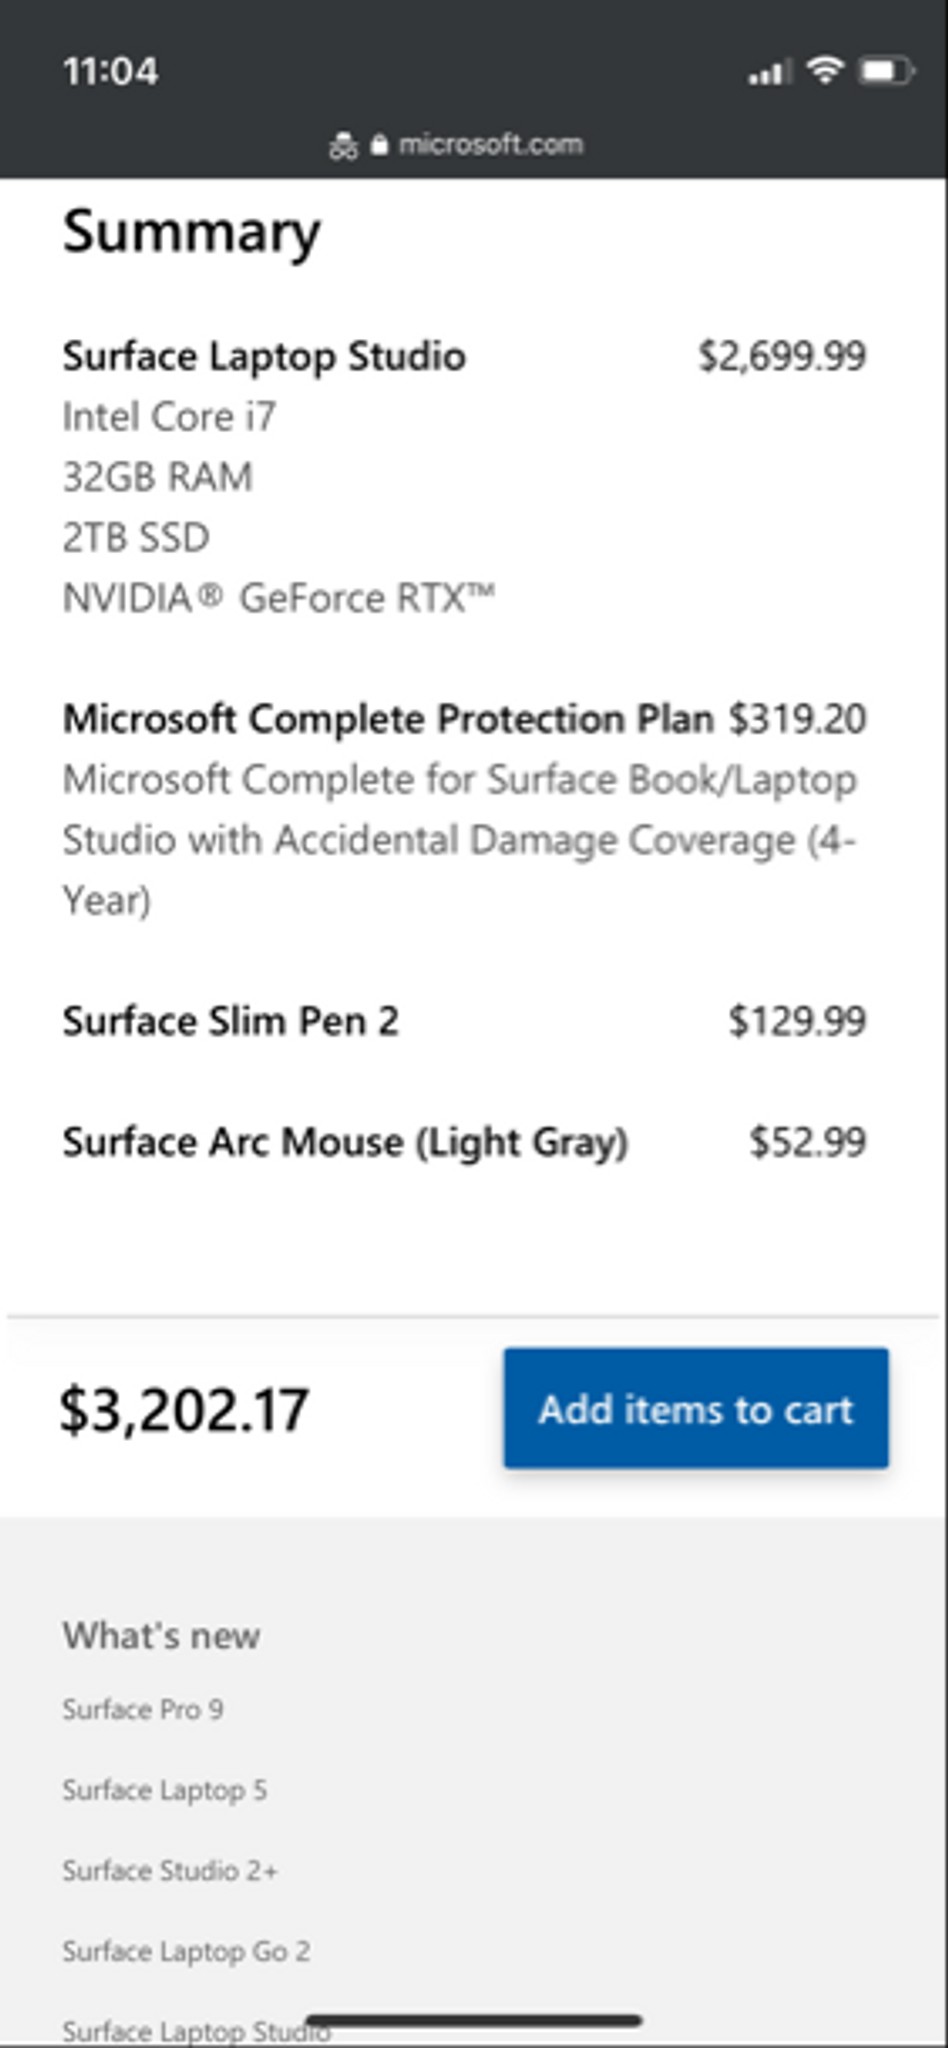
Task: Tap the Wi-Fi status icon
Action: click(825, 70)
